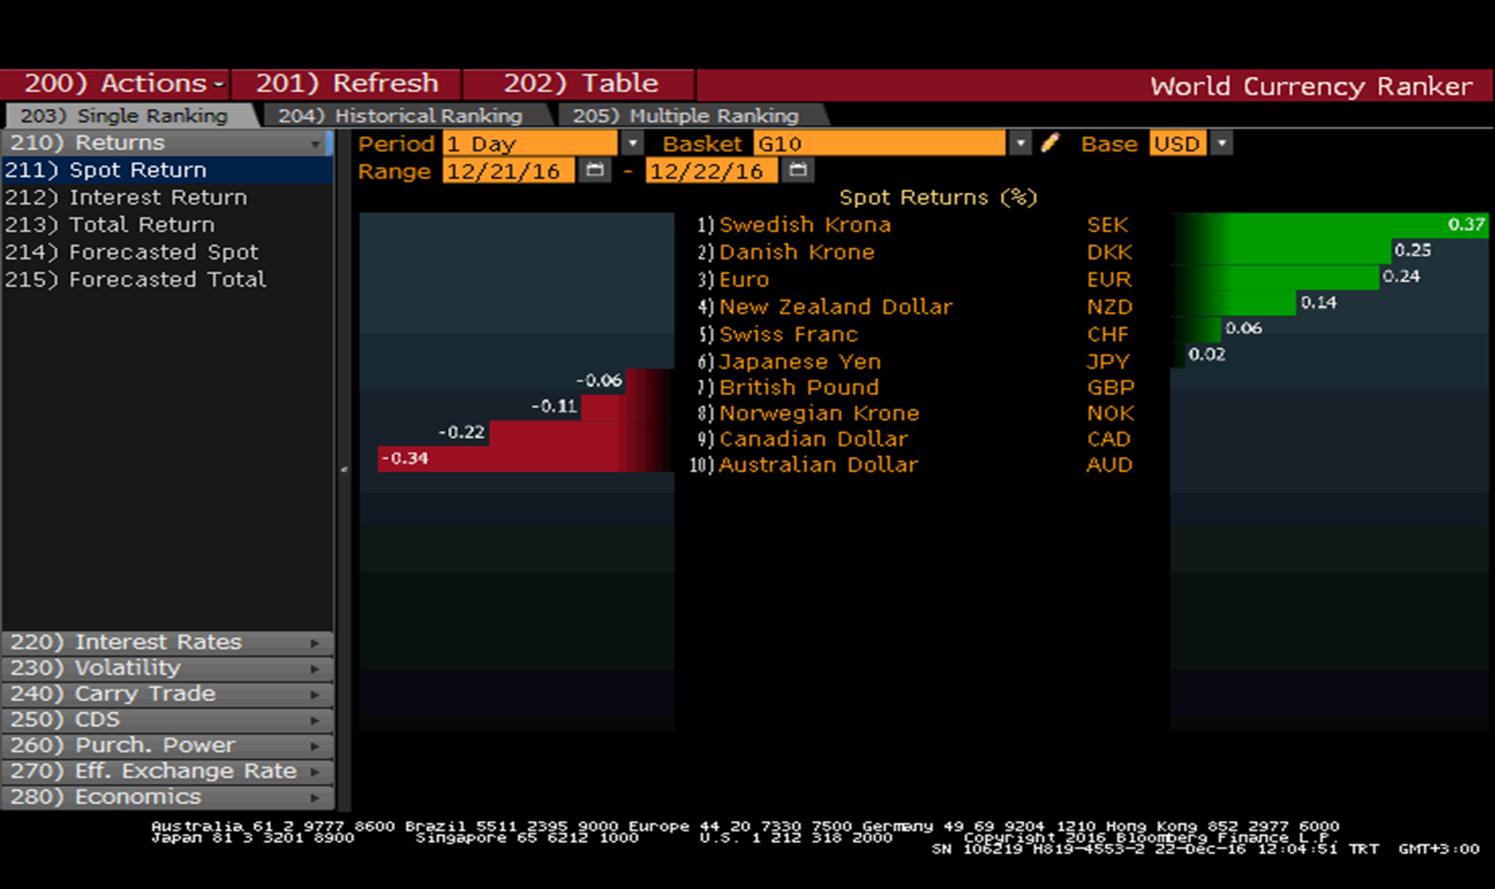This screenshot has width=1495, height=889.
Task: Click the AUD ticker code
Action: click(1110, 465)
